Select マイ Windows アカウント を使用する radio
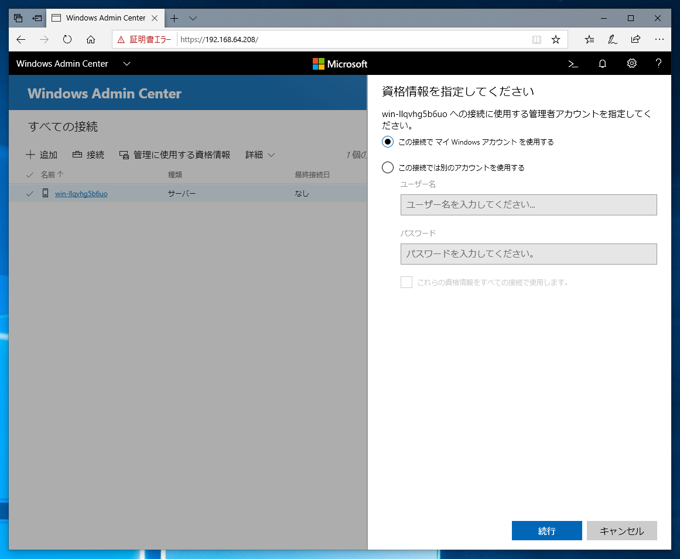 [x=388, y=142]
